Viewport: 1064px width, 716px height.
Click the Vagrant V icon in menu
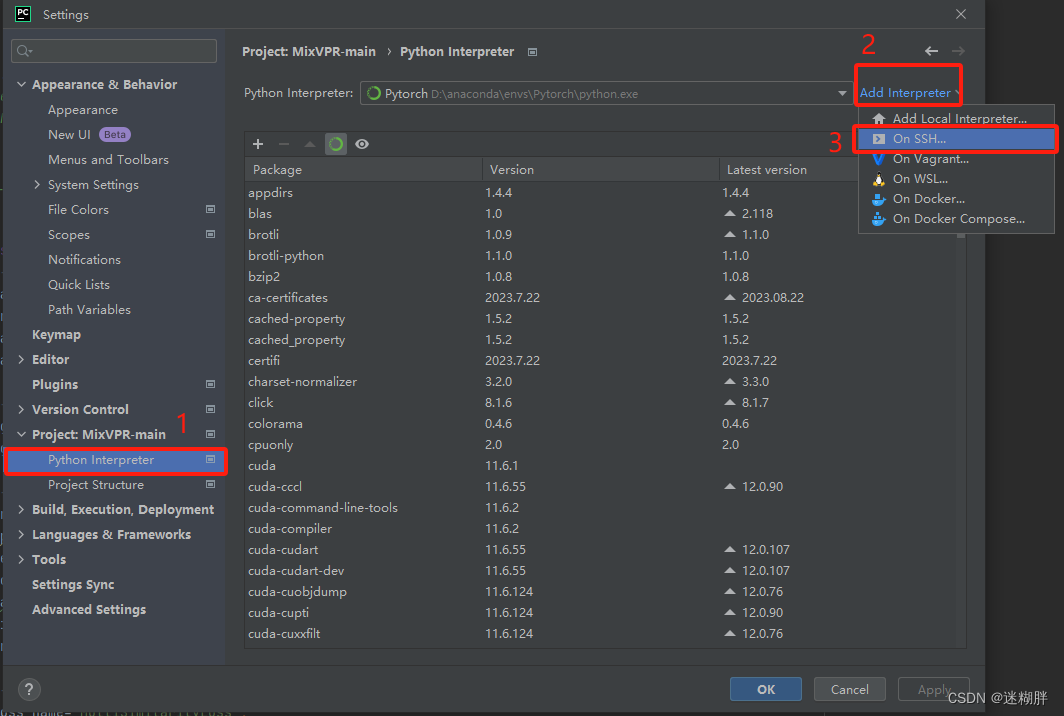pyautogui.click(x=879, y=159)
